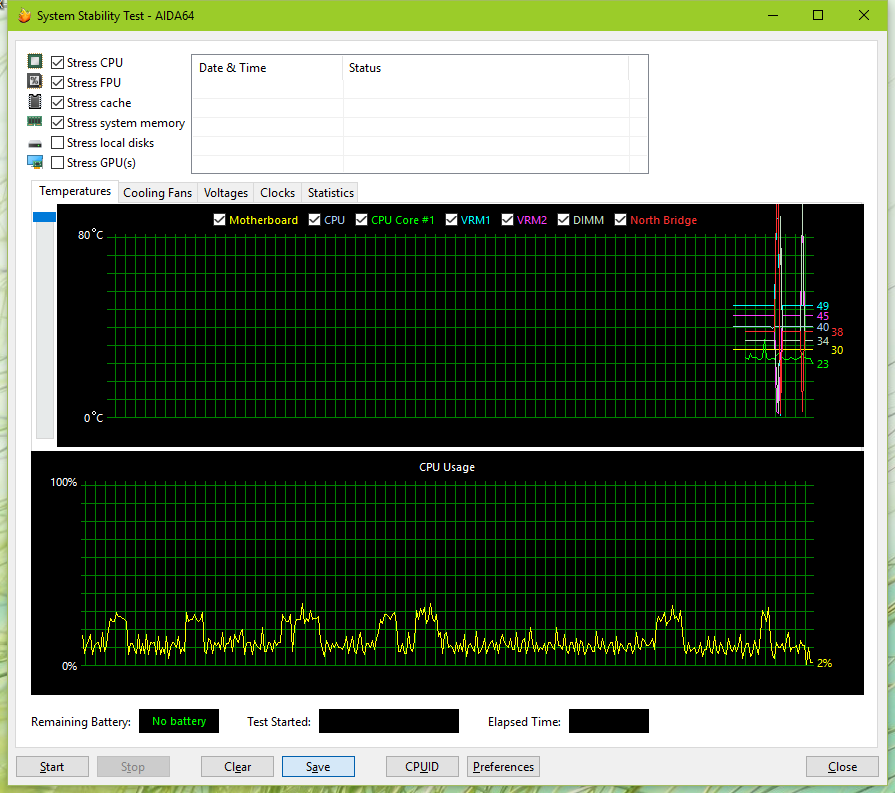Hide the DIMM temperature line
Image resolution: width=895 pixels, height=793 pixels.
click(x=563, y=220)
